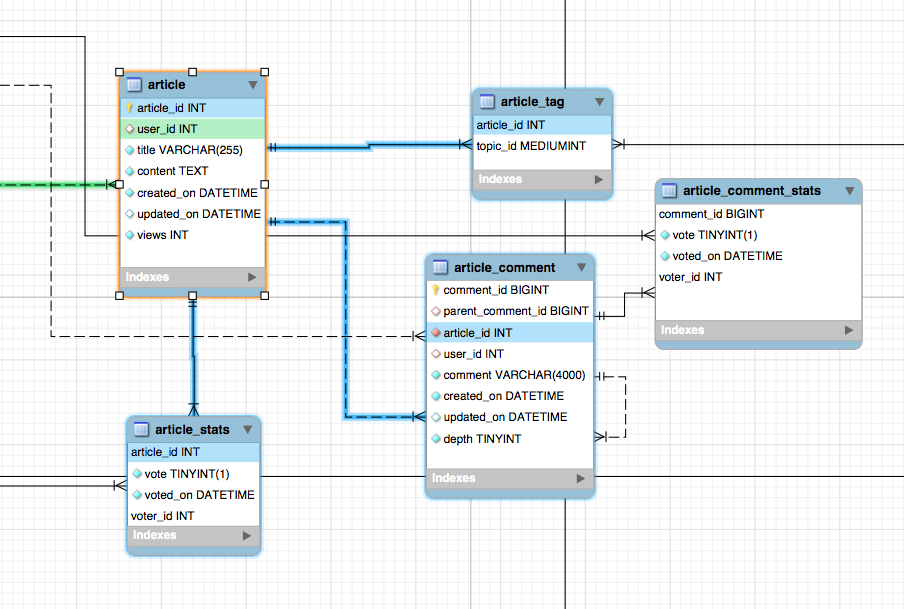Click the diamond icon beside comment VARCHAR(4000)
This screenshot has height=609, width=904.
436,375
